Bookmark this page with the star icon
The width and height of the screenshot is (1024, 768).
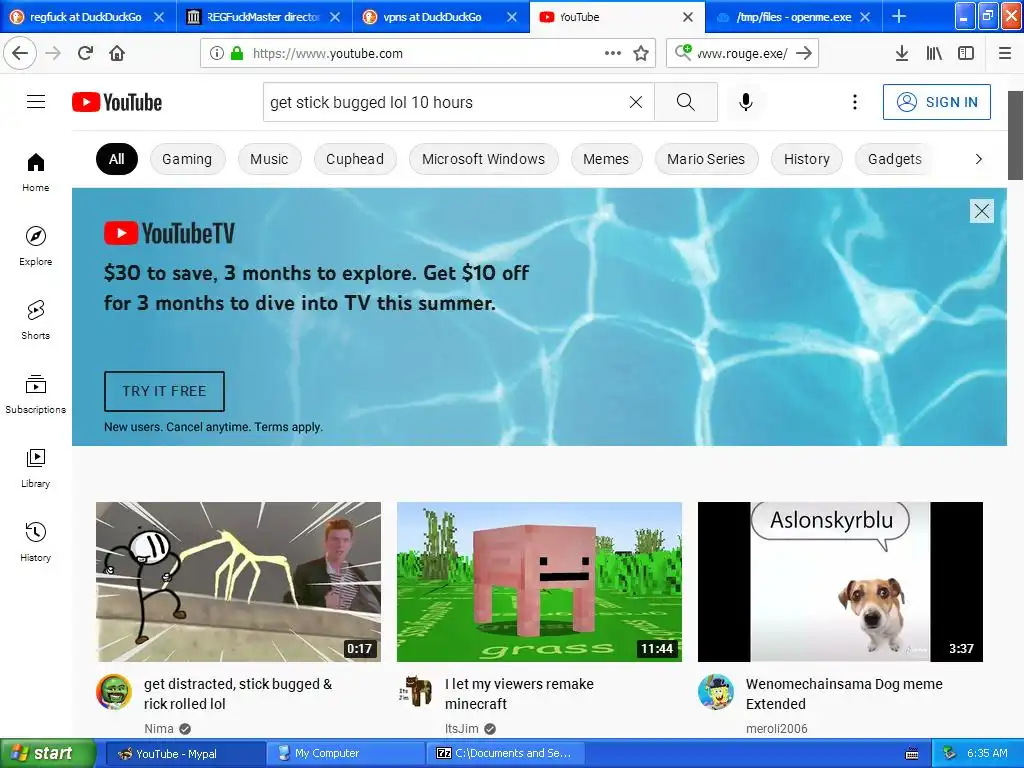641,53
